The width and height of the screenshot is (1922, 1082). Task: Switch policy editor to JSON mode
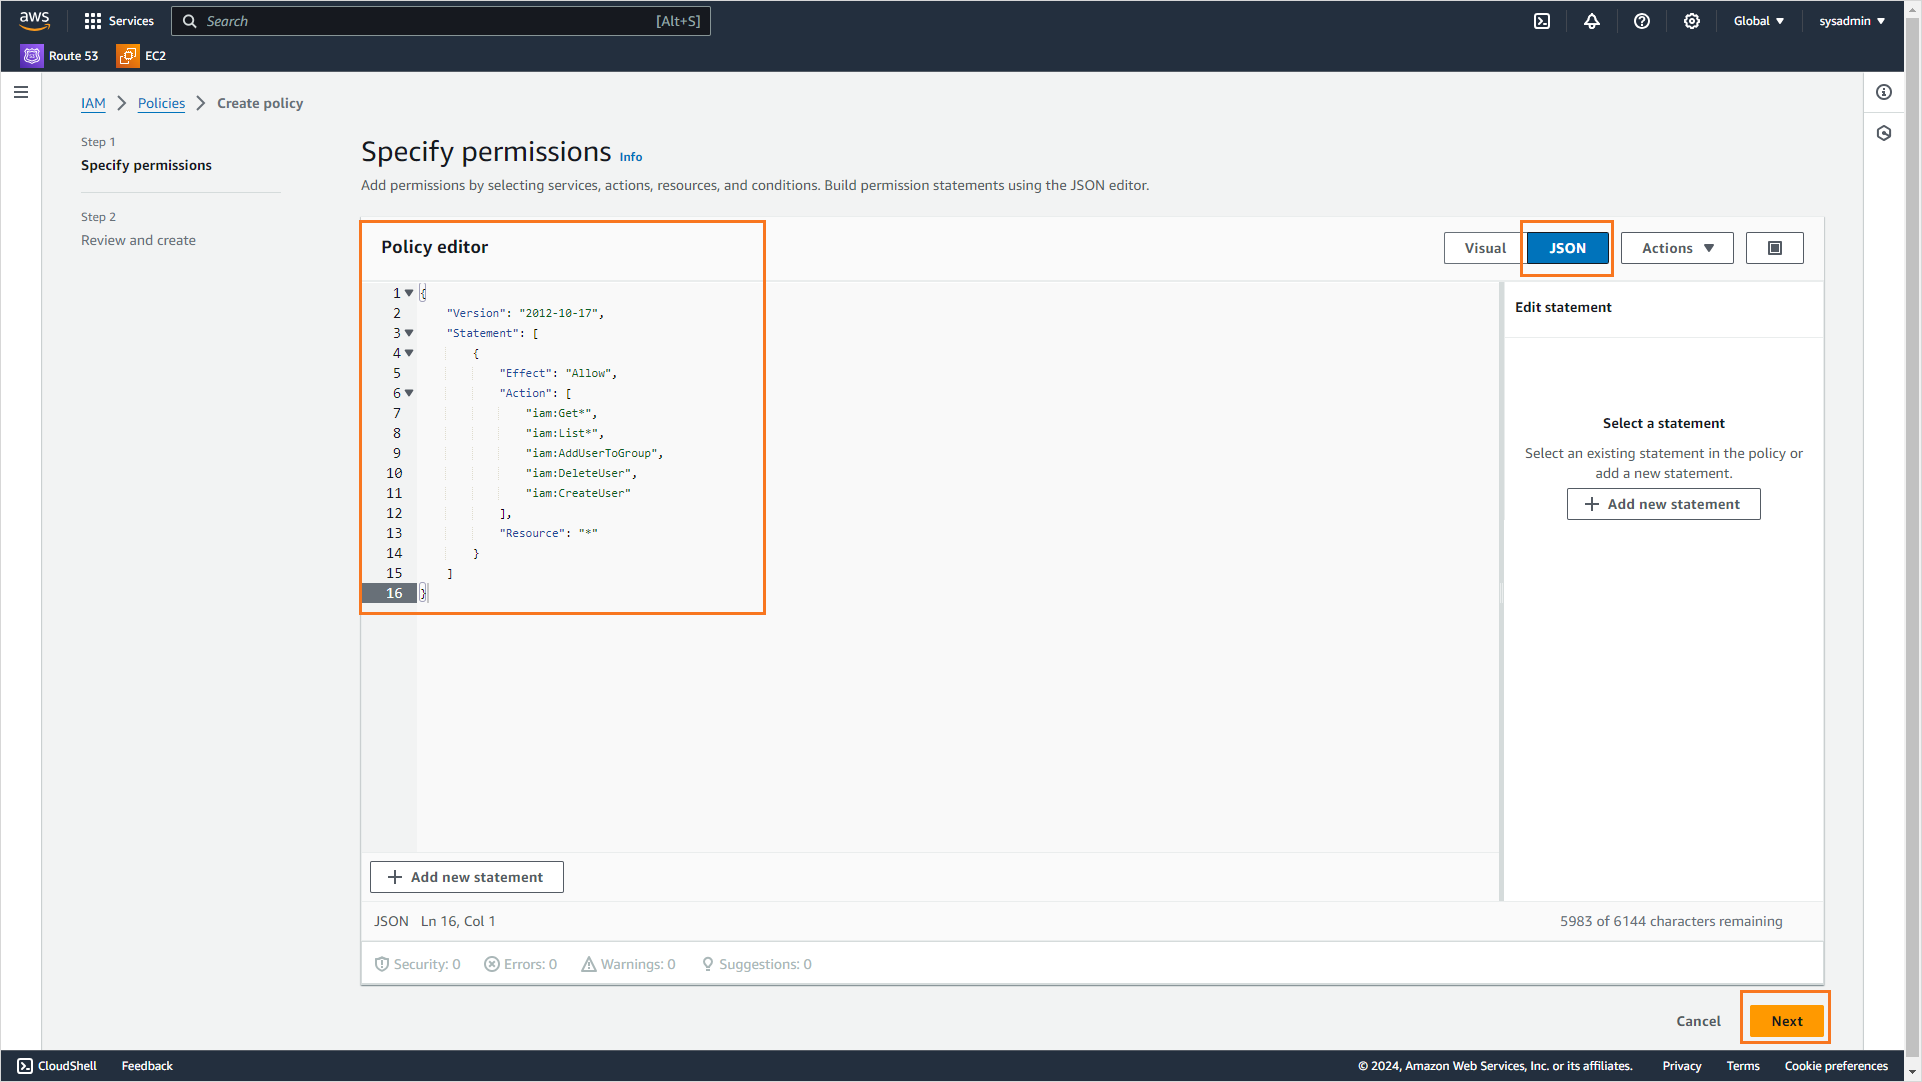[x=1567, y=248]
